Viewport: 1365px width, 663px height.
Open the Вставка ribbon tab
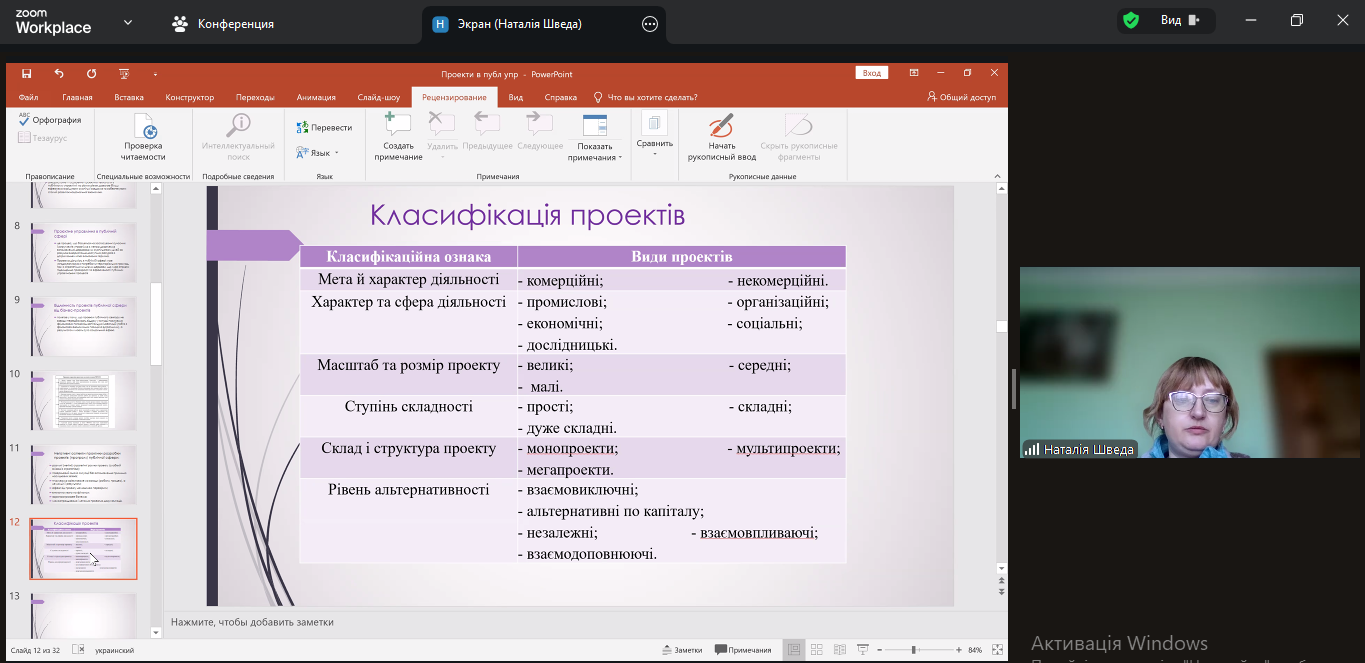[x=129, y=97]
